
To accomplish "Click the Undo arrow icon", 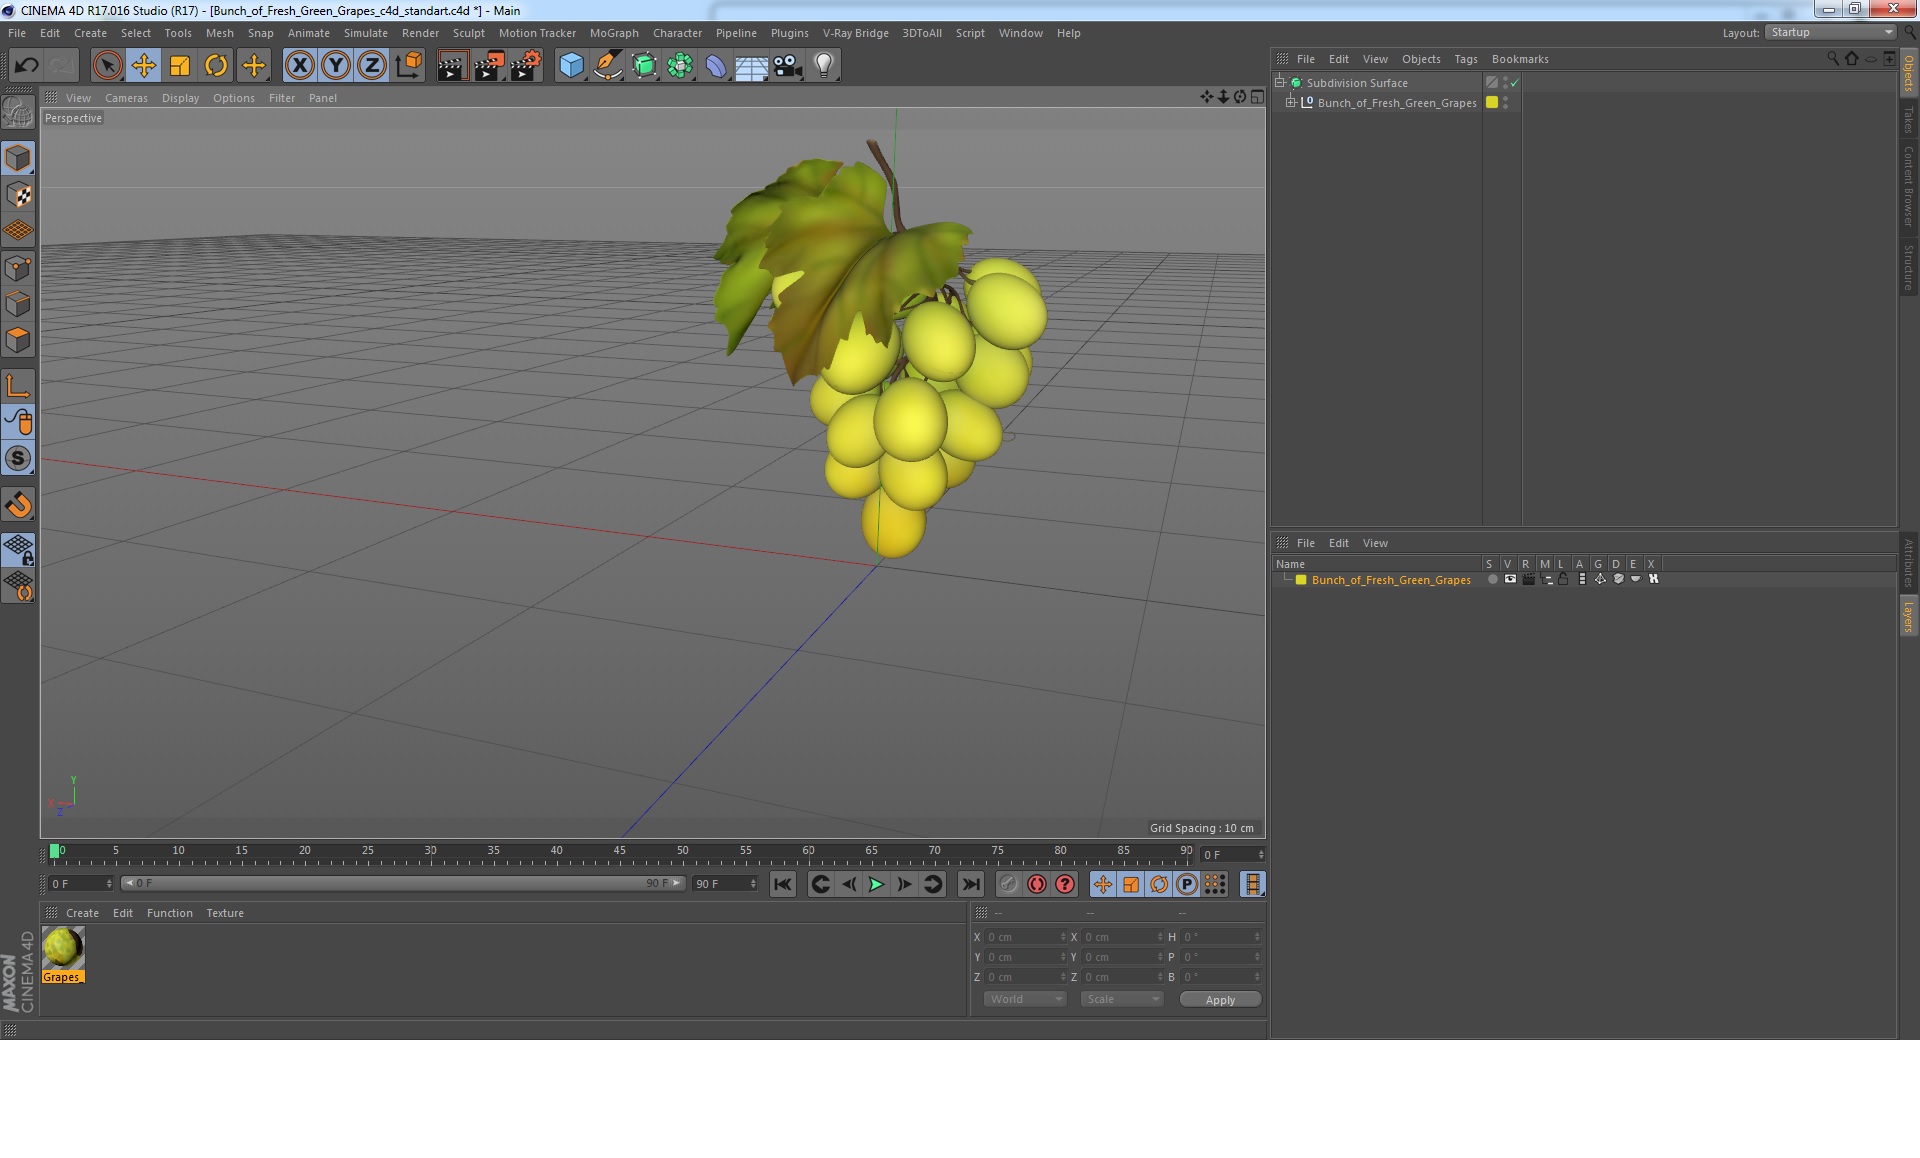I will coord(26,66).
